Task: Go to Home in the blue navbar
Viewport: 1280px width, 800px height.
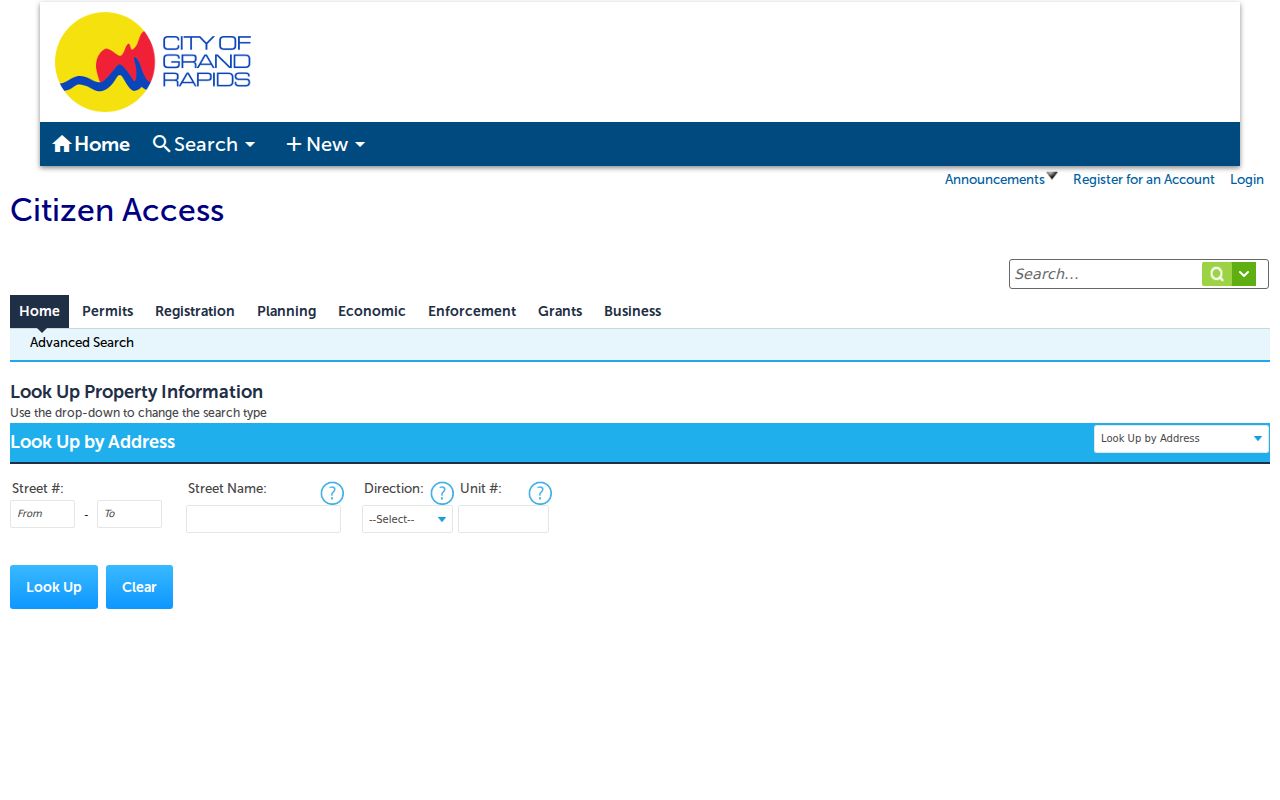Action: point(91,144)
